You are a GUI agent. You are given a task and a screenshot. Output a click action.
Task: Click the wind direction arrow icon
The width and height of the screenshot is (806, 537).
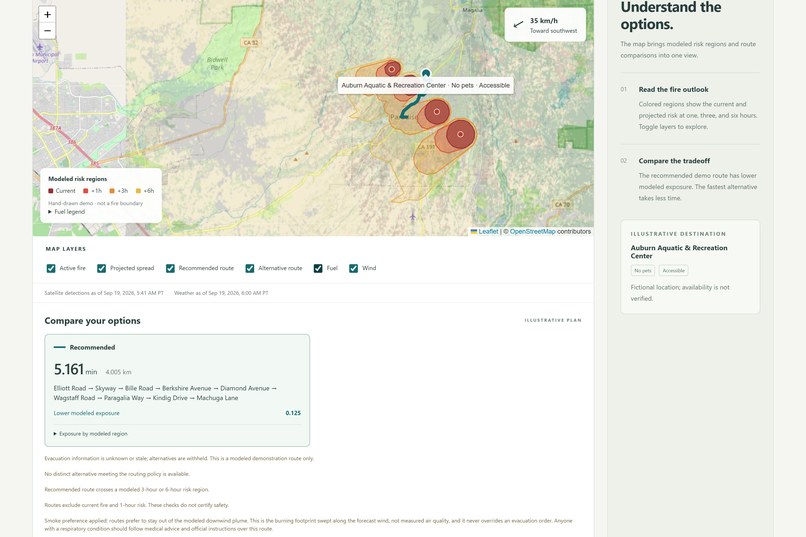click(x=518, y=24)
